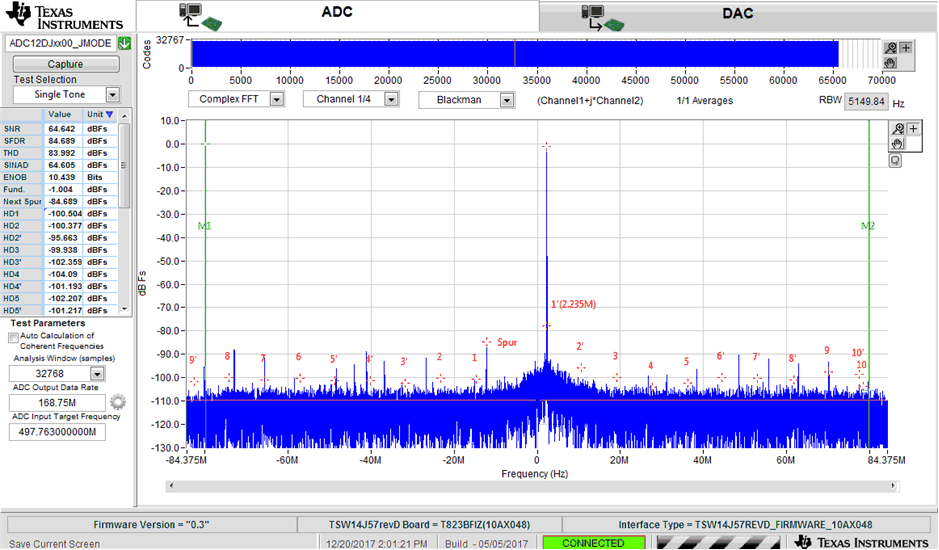Viewport: 939px width, 550px height.
Task: Click the Texas Instruments logo at top left
Action: (x=64, y=17)
